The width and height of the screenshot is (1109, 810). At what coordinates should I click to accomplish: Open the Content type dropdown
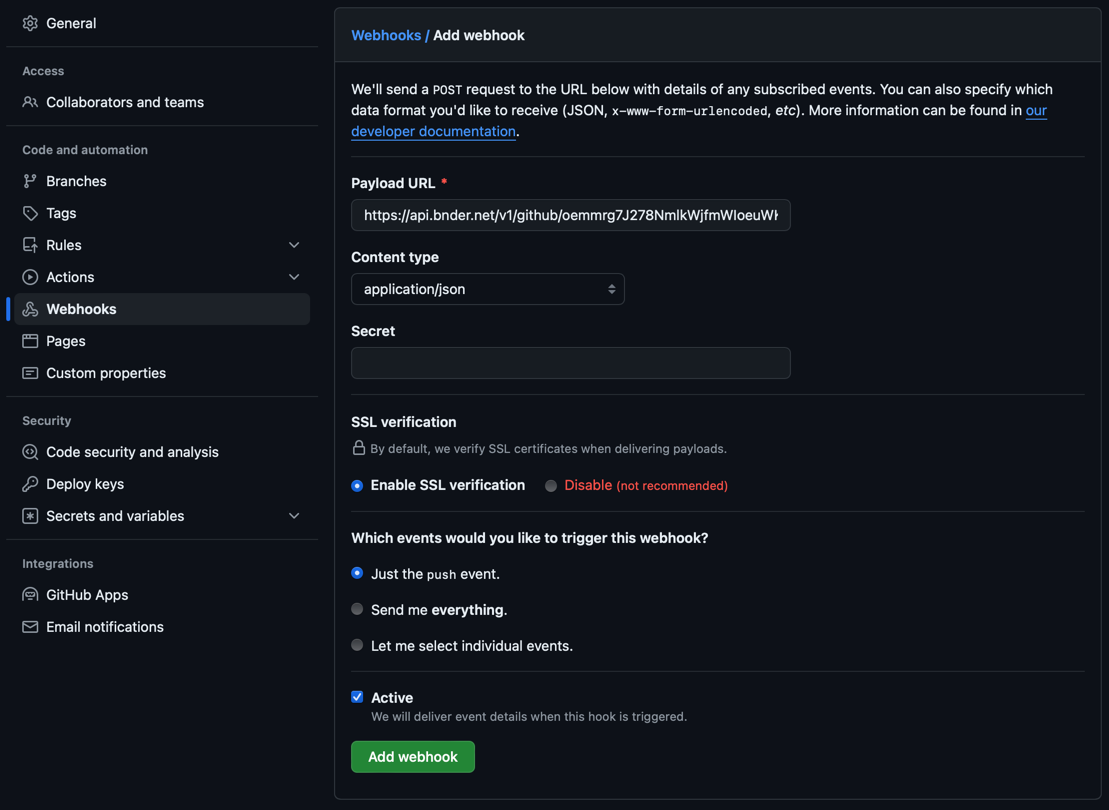coord(487,289)
